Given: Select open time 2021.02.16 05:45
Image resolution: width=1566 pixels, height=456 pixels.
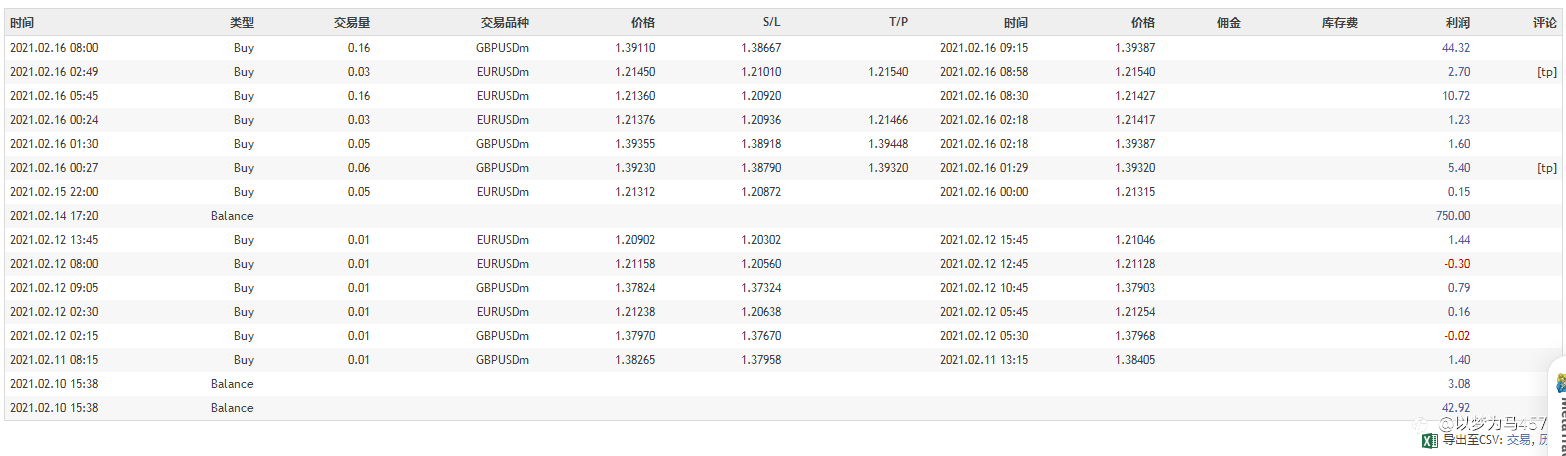Looking at the screenshot, I should 54,96.
